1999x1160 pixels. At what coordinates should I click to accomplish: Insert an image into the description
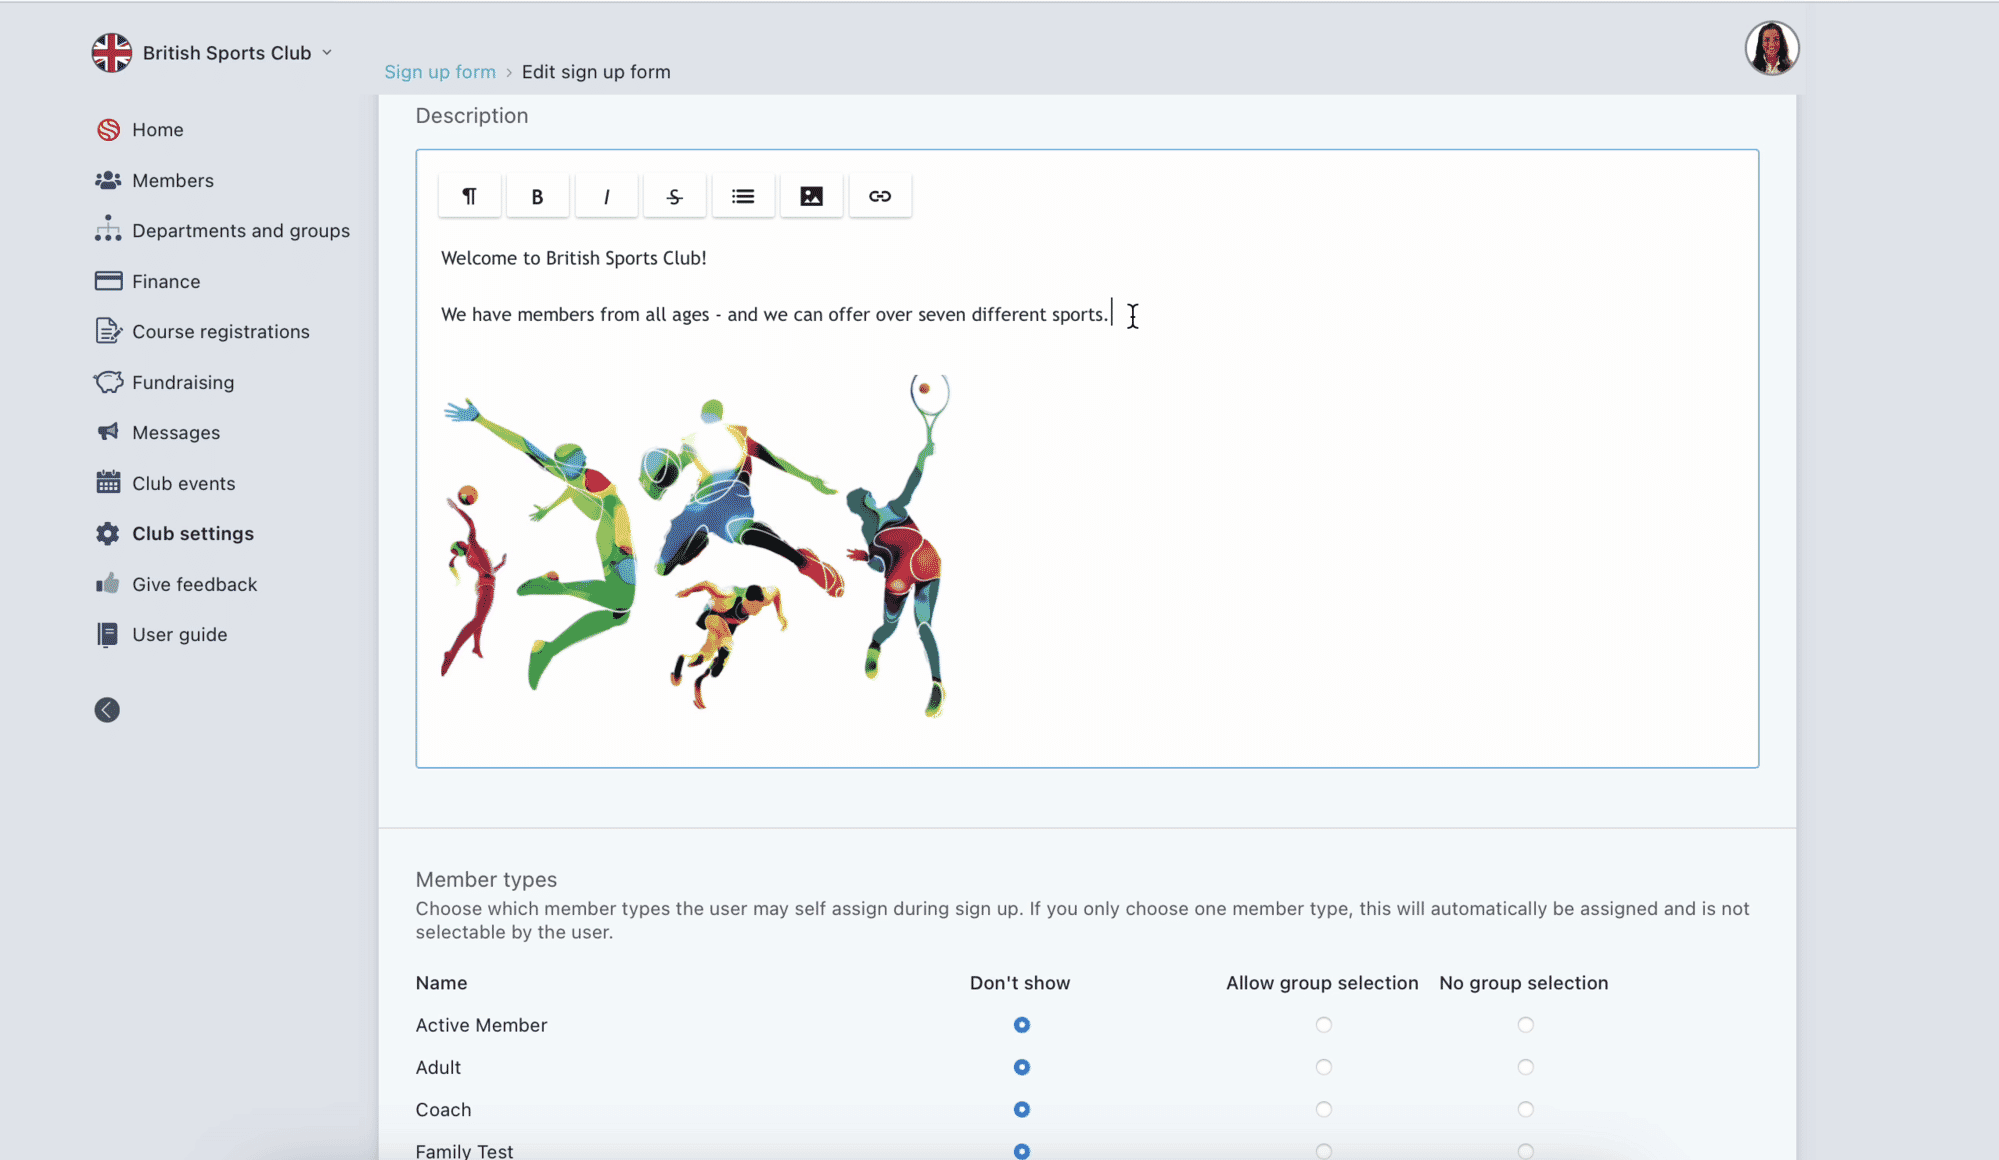pyautogui.click(x=811, y=195)
